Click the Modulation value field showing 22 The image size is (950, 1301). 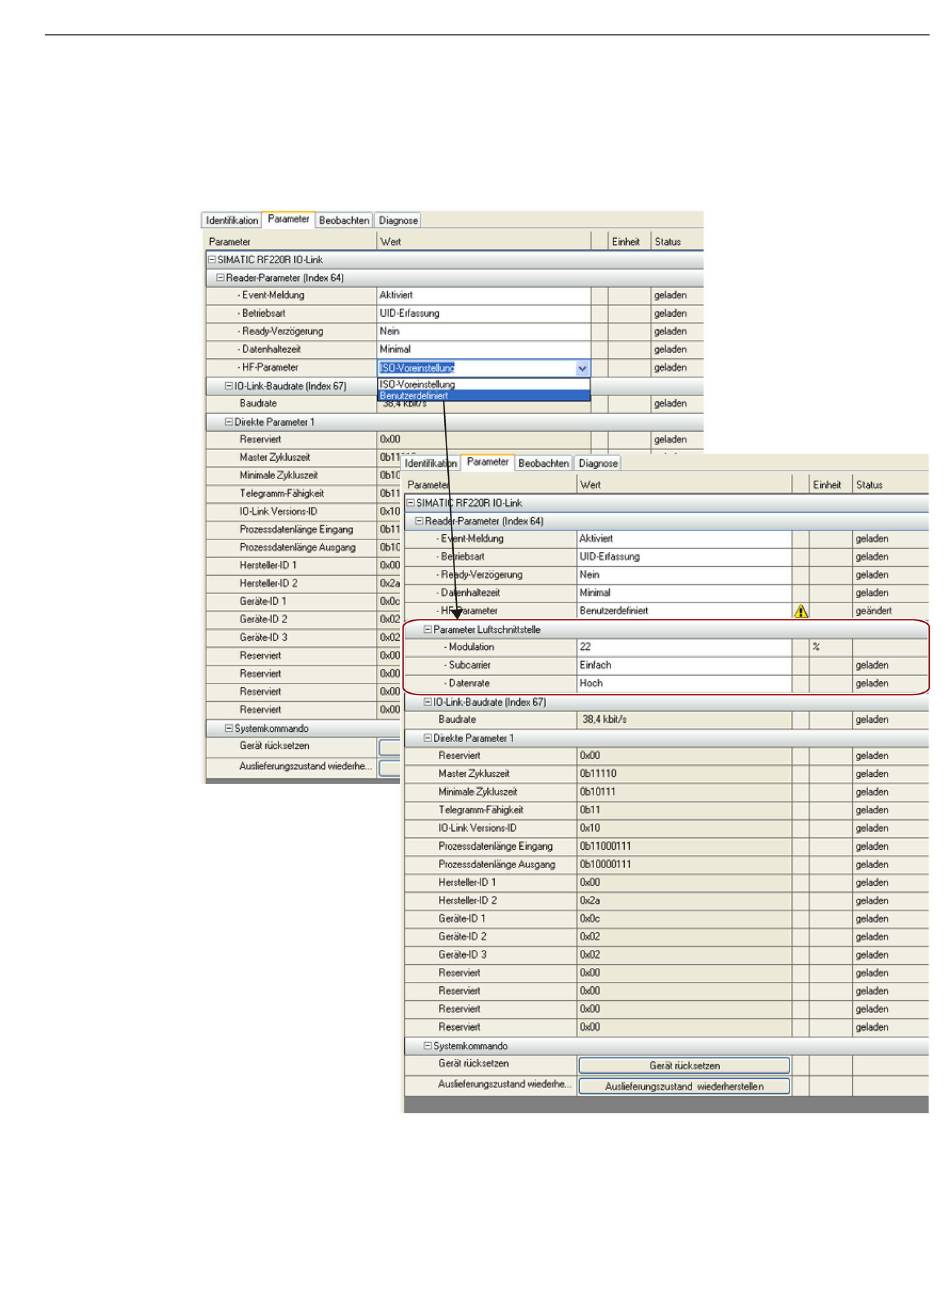click(x=684, y=647)
